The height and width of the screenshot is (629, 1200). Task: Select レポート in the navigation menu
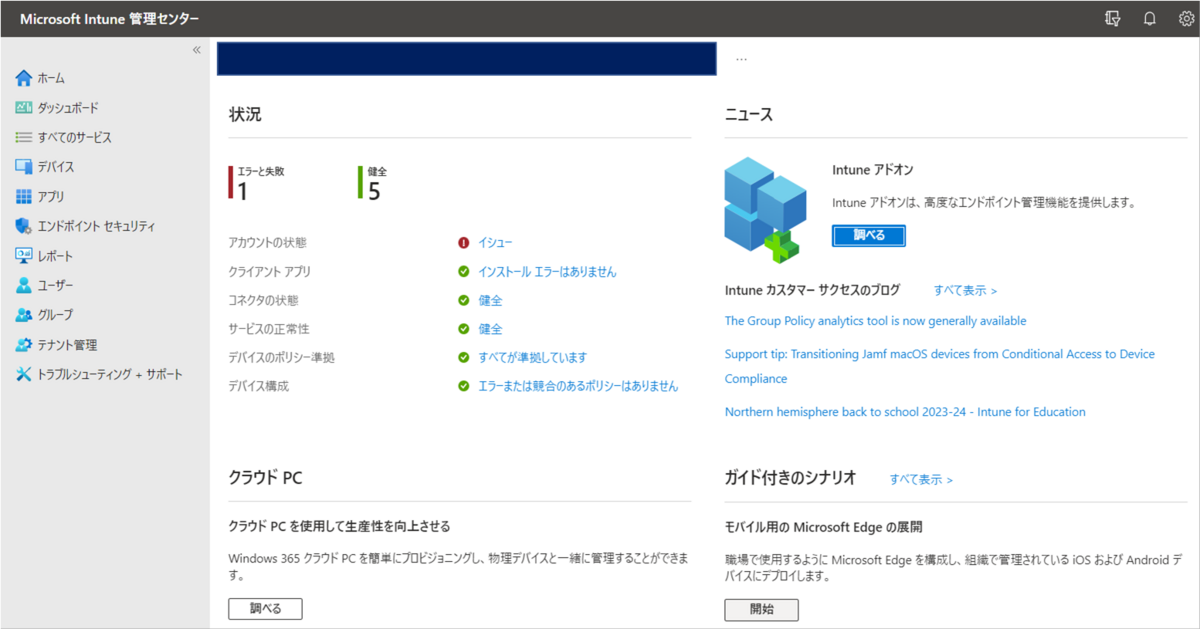coord(55,256)
